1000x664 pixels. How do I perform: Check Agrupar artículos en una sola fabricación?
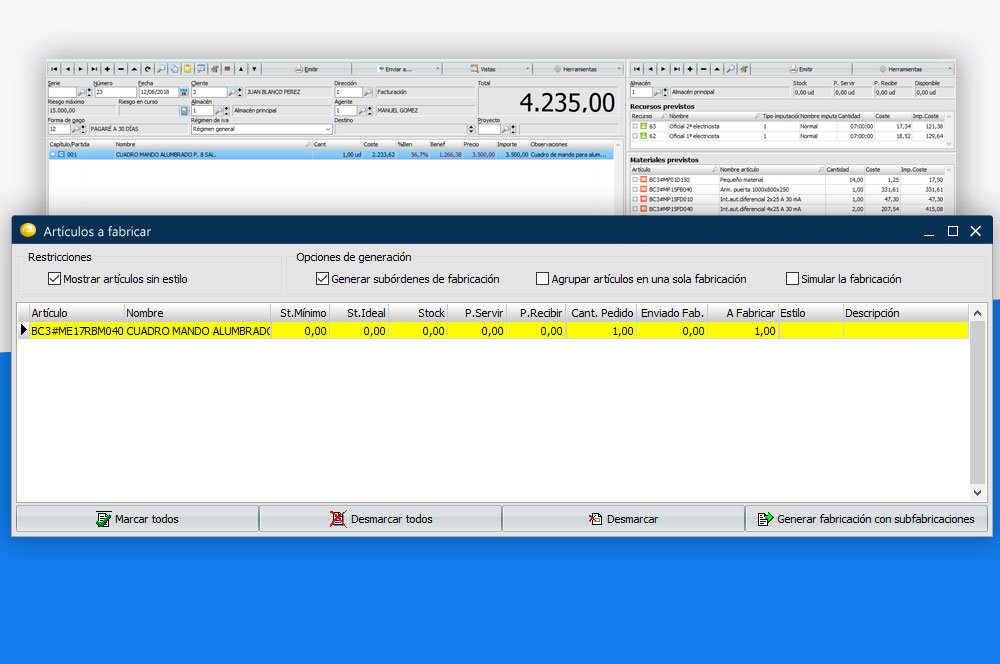543,279
